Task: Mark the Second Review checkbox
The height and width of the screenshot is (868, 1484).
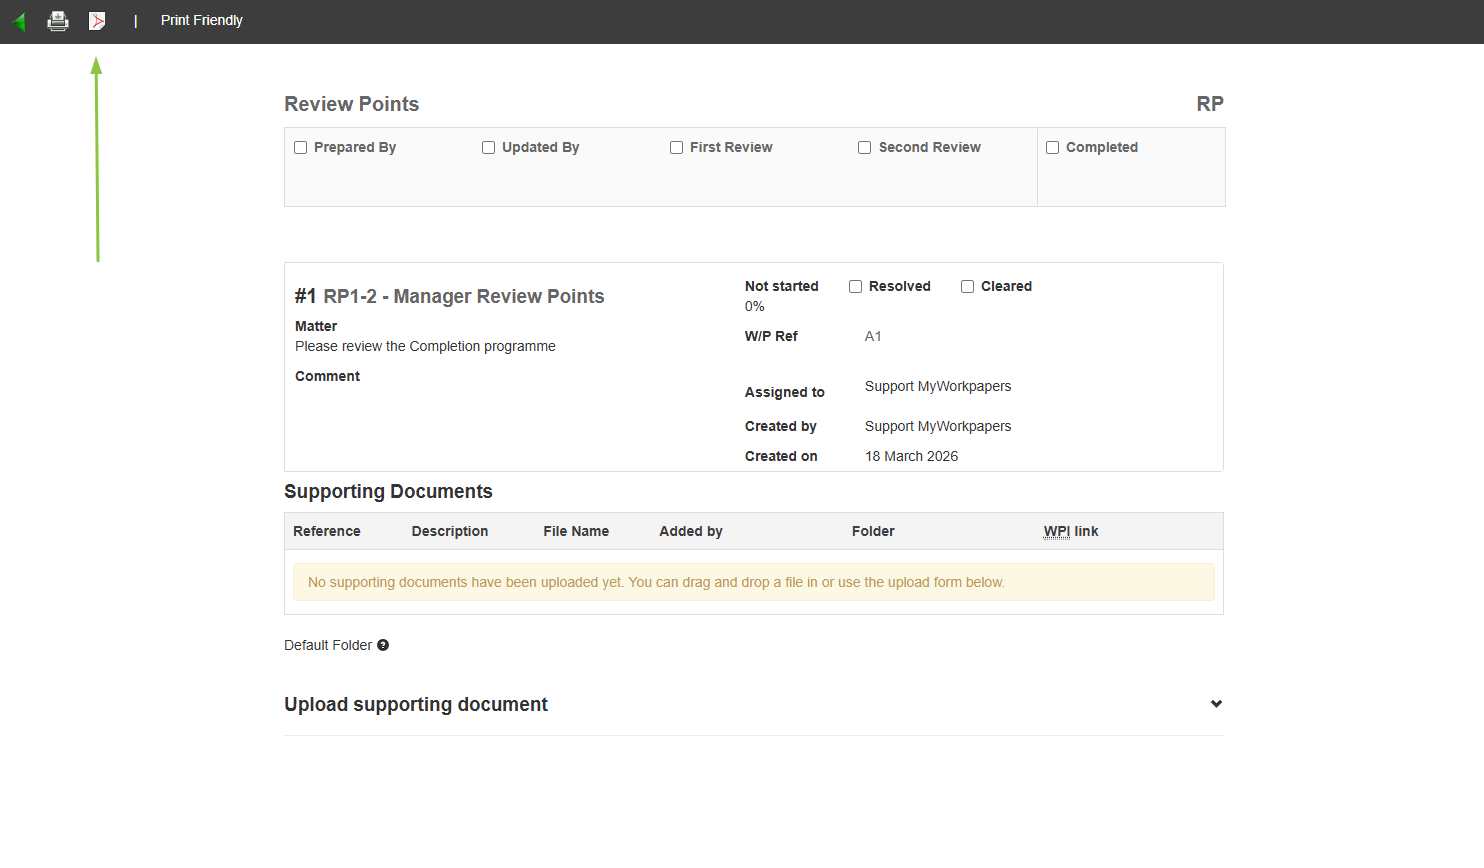Action: click(865, 148)
